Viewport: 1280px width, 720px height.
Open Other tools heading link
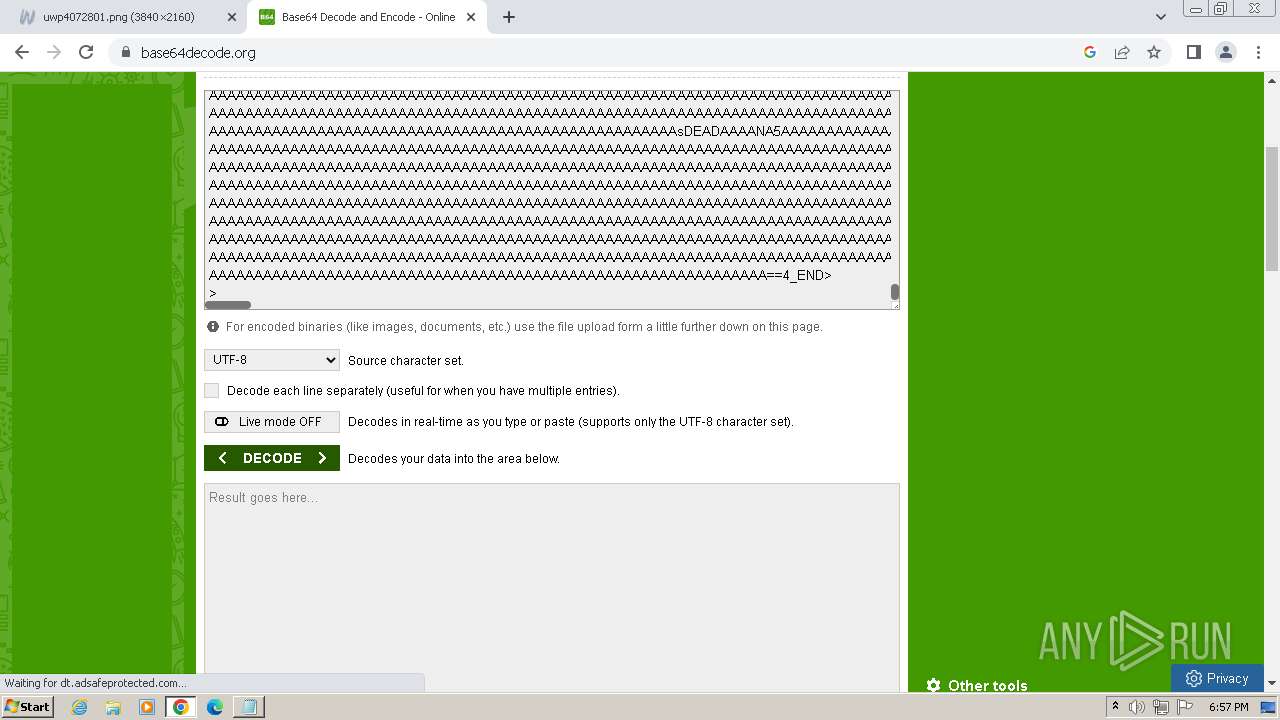(987, 685)
